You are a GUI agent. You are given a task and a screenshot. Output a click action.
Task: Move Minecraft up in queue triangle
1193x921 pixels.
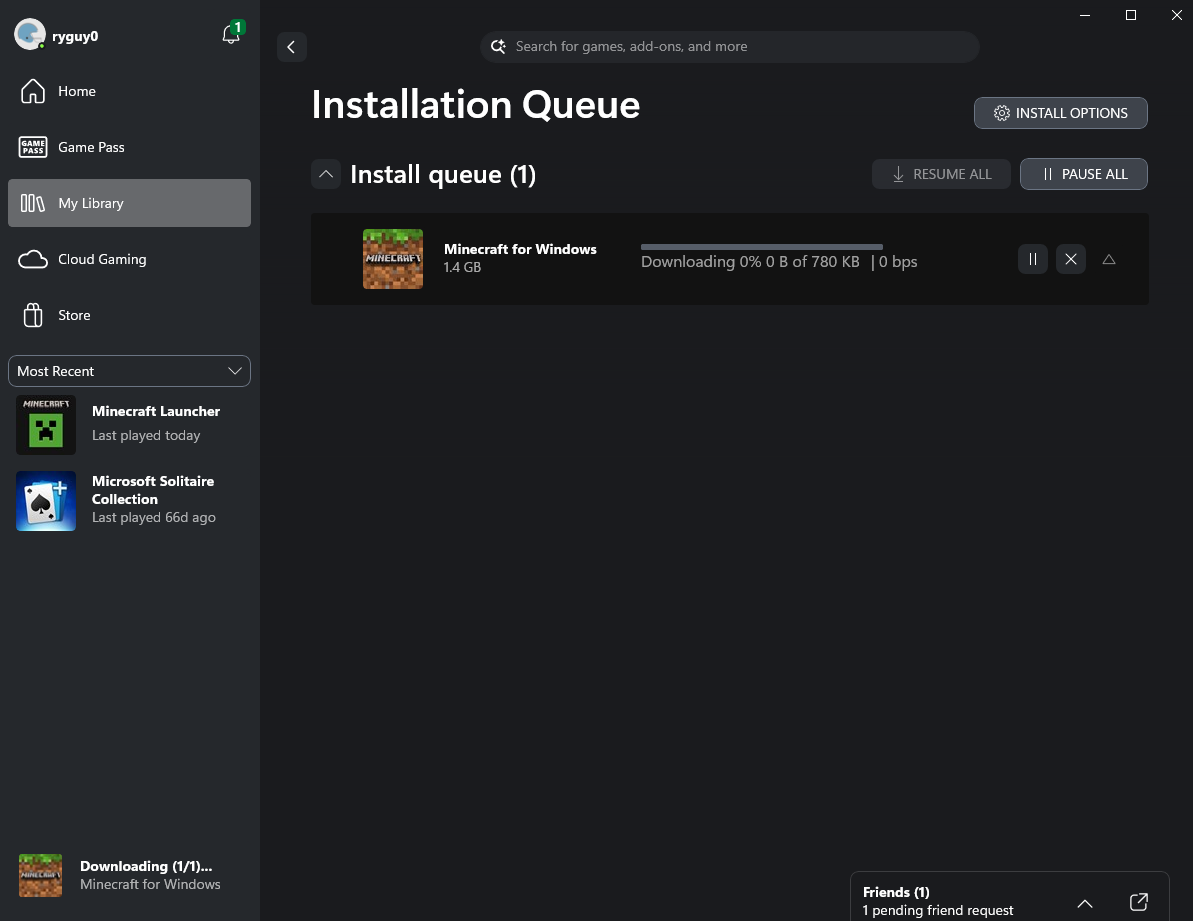(x=1109, y=259)
